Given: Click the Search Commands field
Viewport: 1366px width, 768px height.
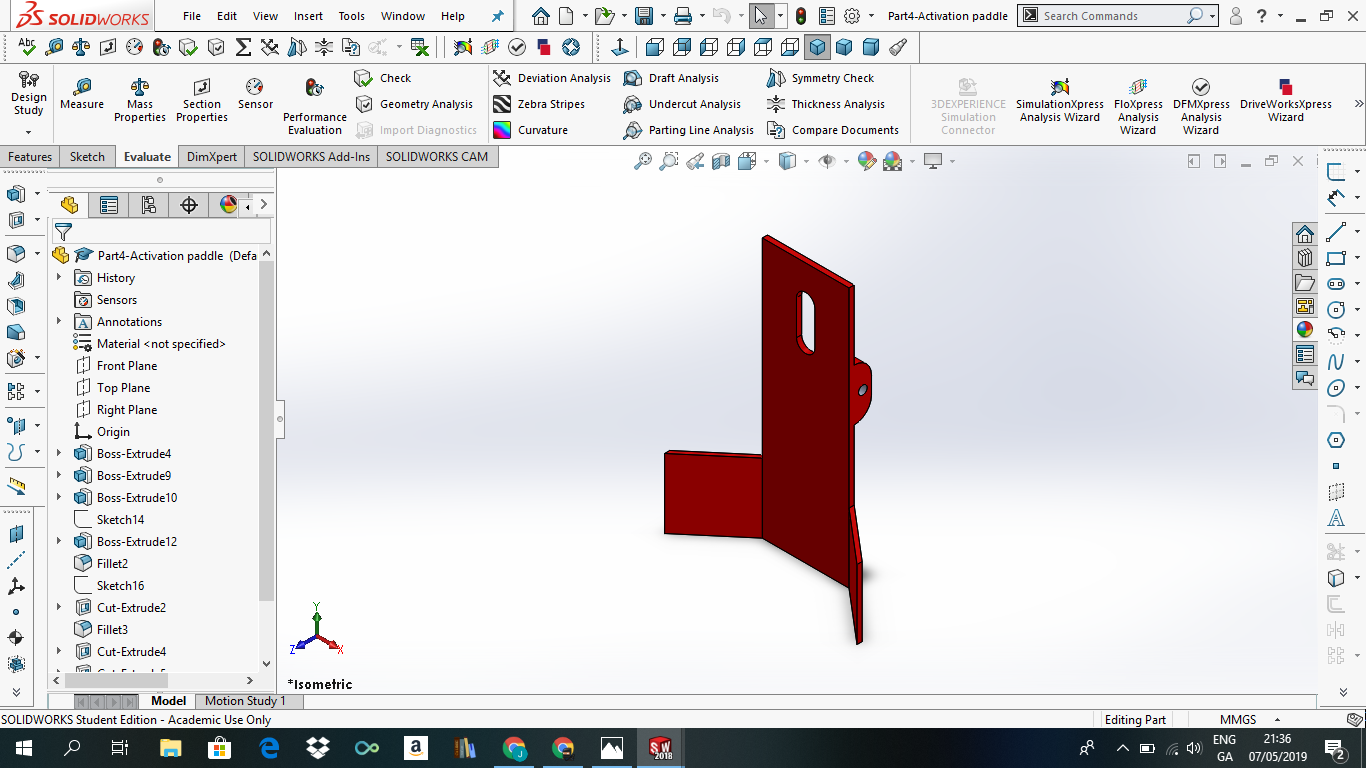Looking at the screenshot, I should (x=1112, y=16).
